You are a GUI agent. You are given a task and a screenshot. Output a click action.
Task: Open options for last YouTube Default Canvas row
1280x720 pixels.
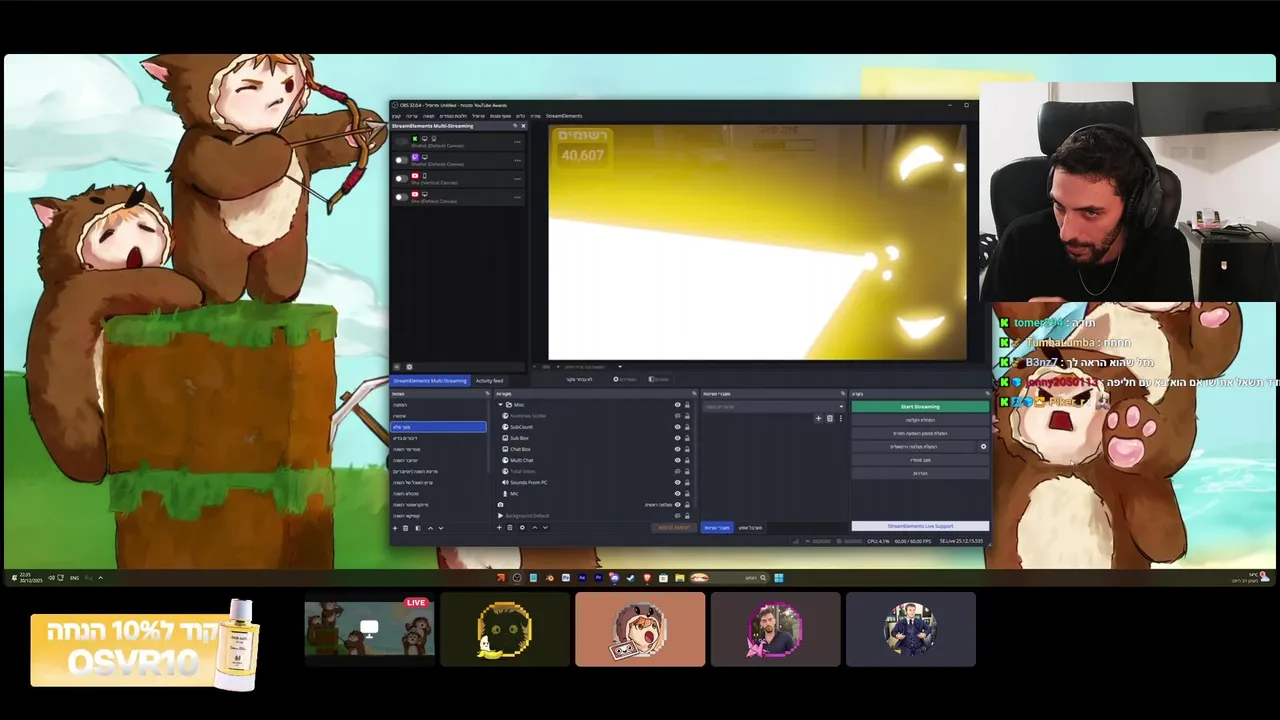517,197
